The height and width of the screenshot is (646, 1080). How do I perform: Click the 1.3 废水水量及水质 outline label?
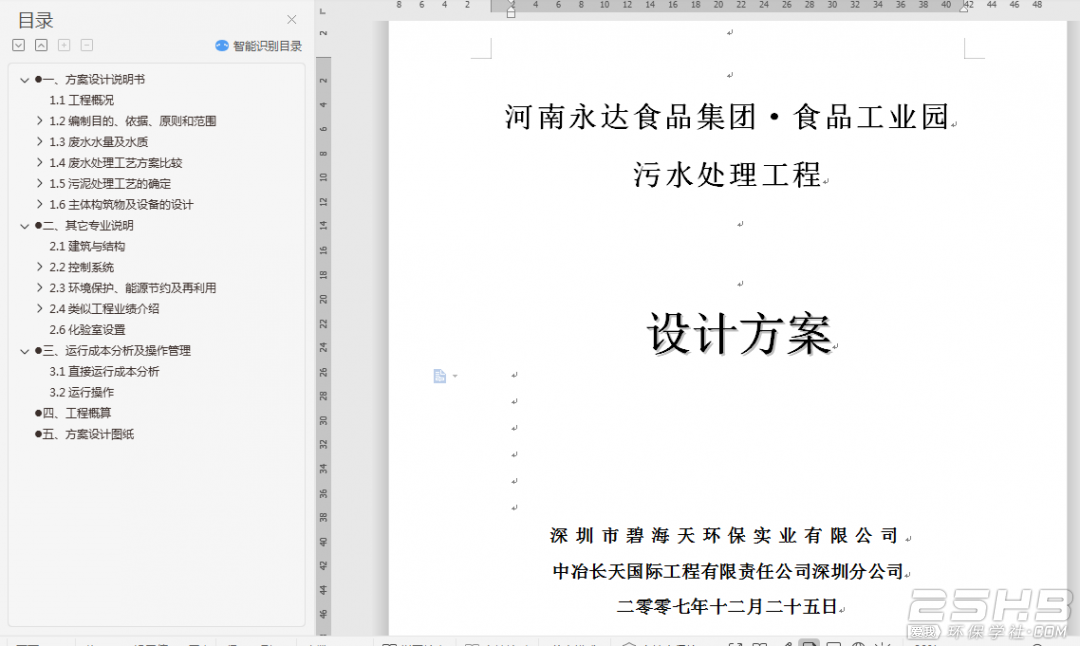[98, 142]
